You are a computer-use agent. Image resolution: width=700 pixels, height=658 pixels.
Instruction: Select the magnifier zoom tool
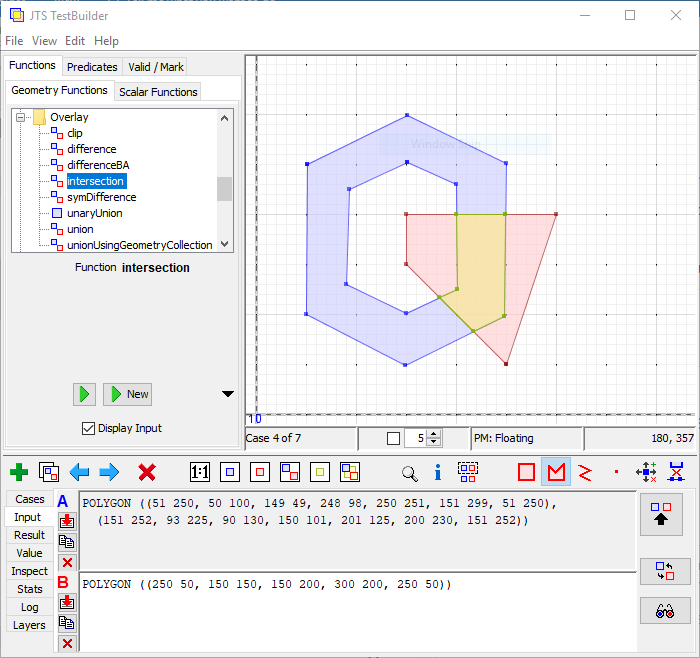coord(409,473)
